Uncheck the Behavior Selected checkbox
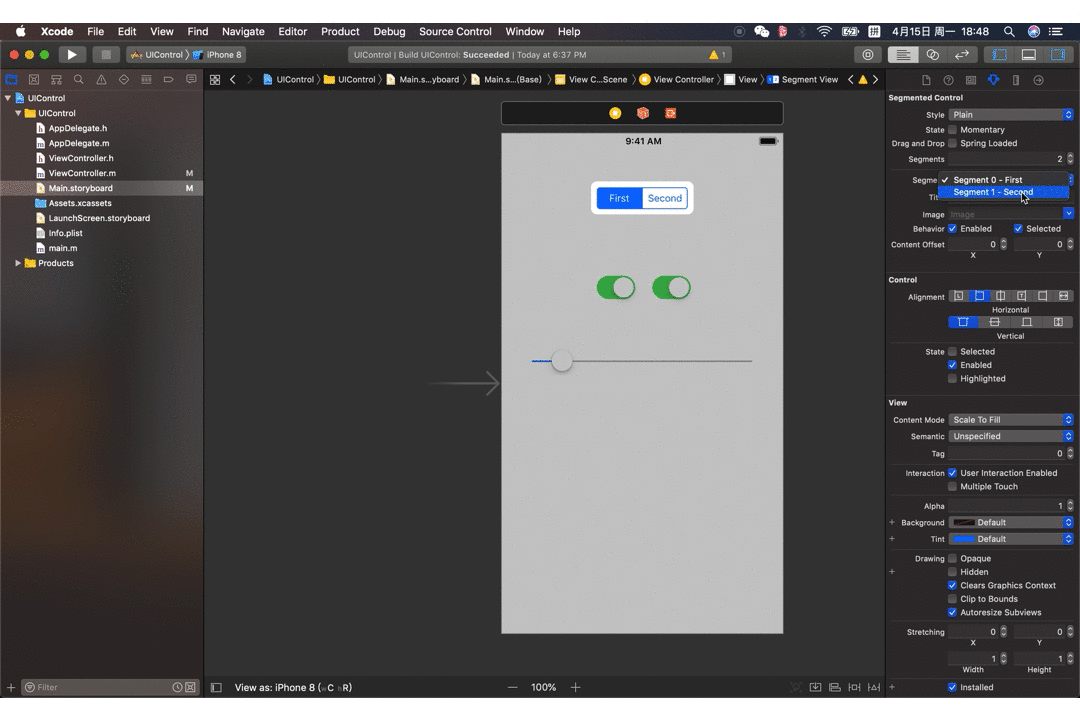Viewport: 1080px width, 720px height. 1018,229
